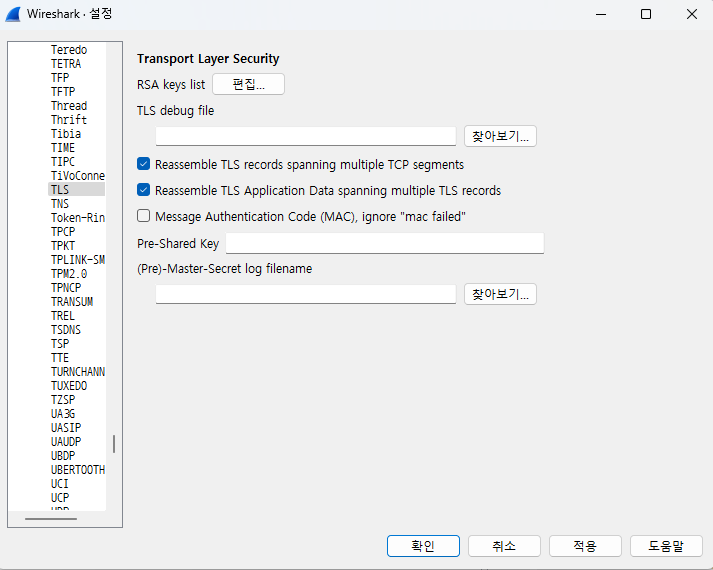Select UA3G protocol
The height and width of the screenshot is (570, 713).
coord(63,414)
